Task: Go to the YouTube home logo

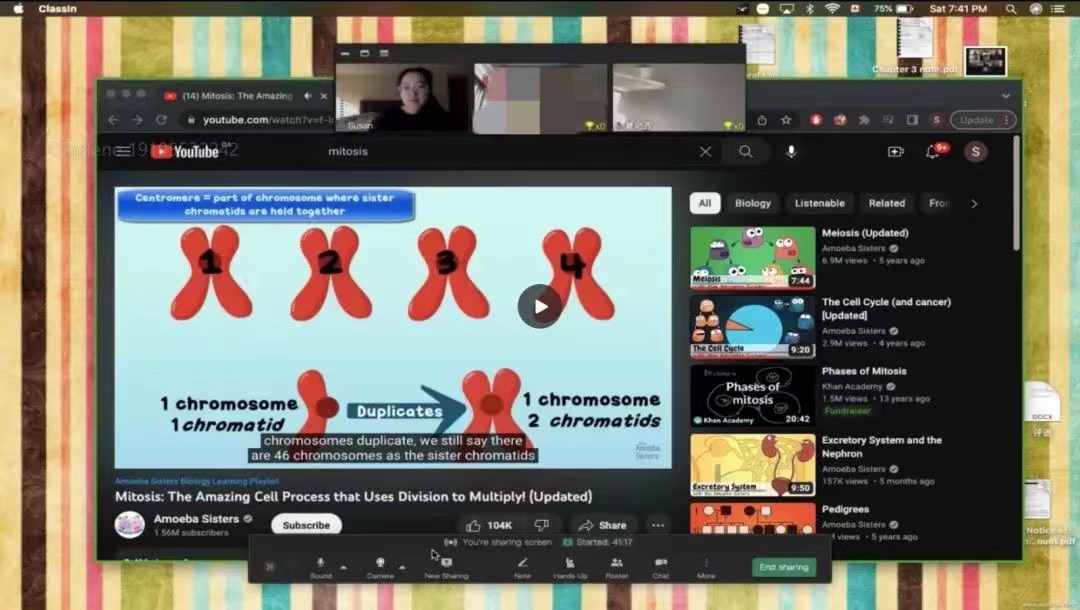Action: pos(185,151)
